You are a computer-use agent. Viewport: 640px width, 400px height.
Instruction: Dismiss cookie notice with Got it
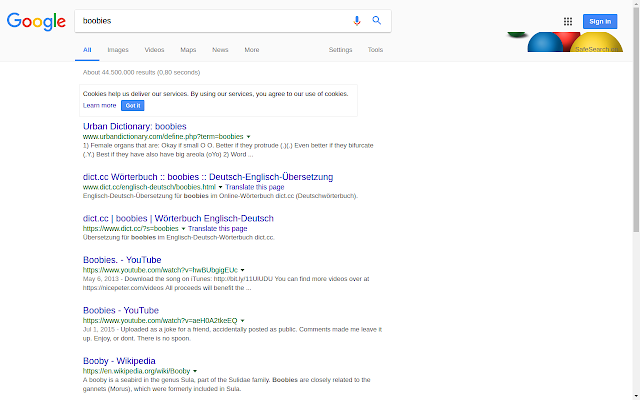point(133,106)
